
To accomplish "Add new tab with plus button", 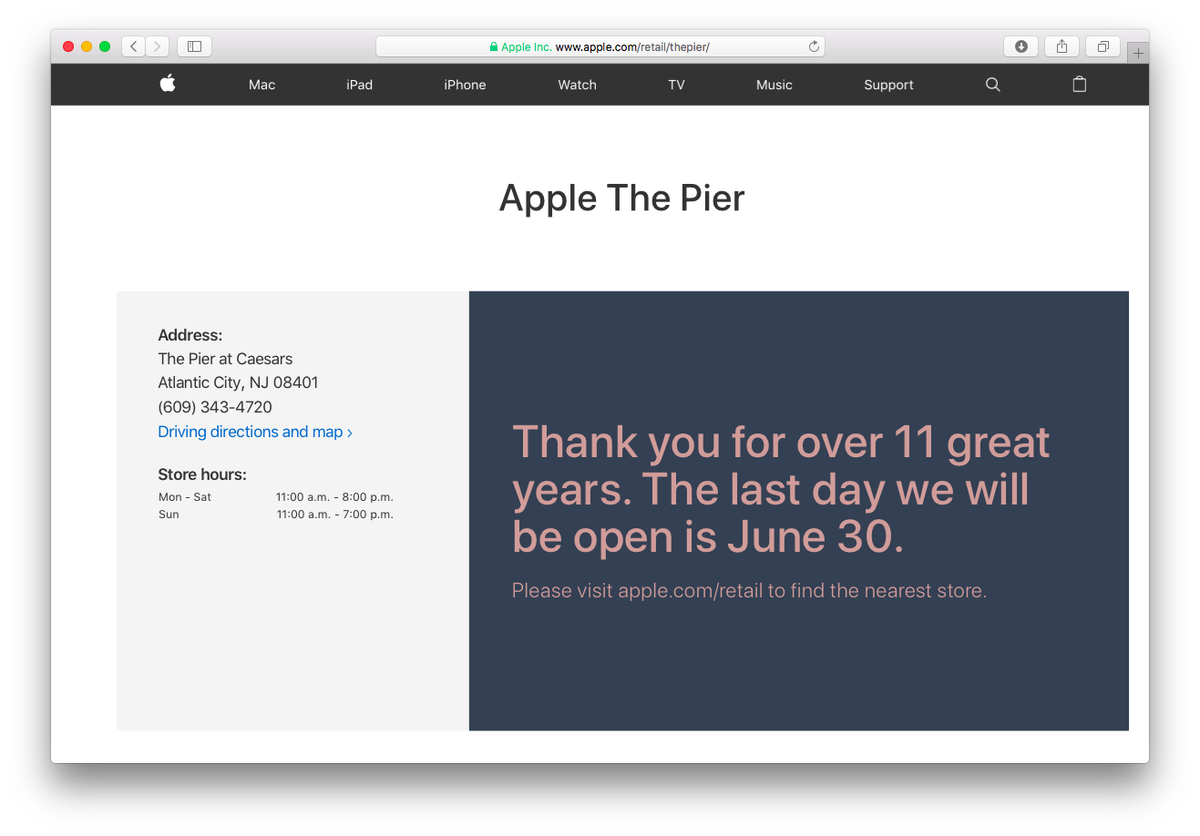I will coord(1138,53).
